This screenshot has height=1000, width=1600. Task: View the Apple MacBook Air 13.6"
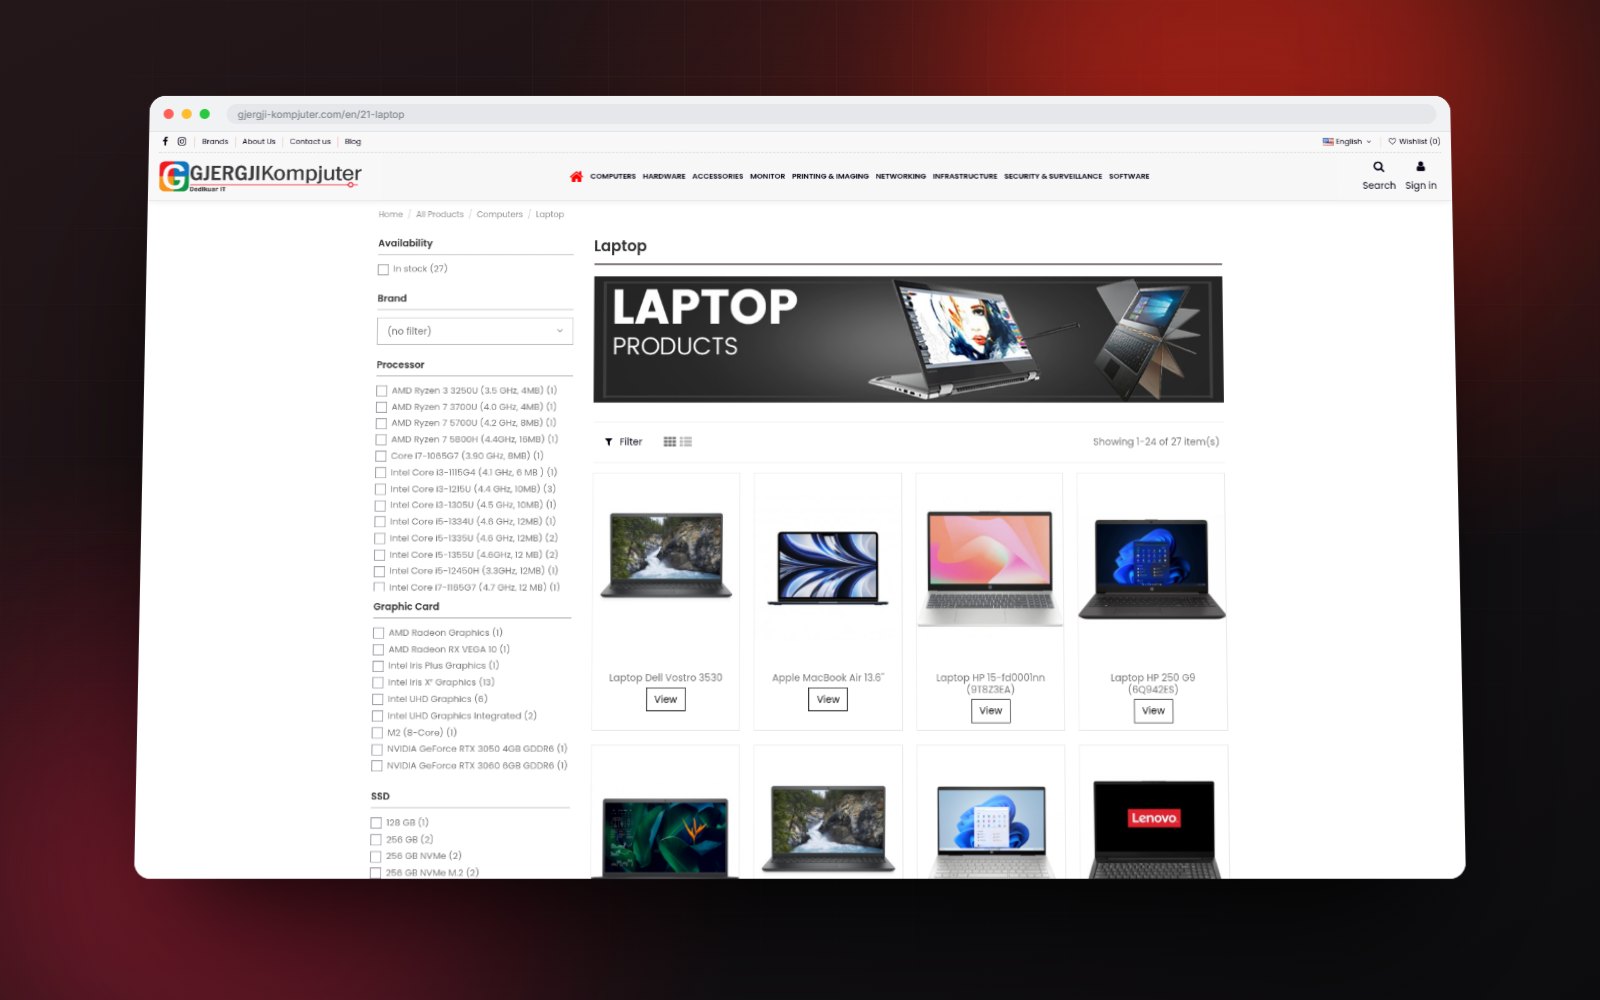coord(828,700)
